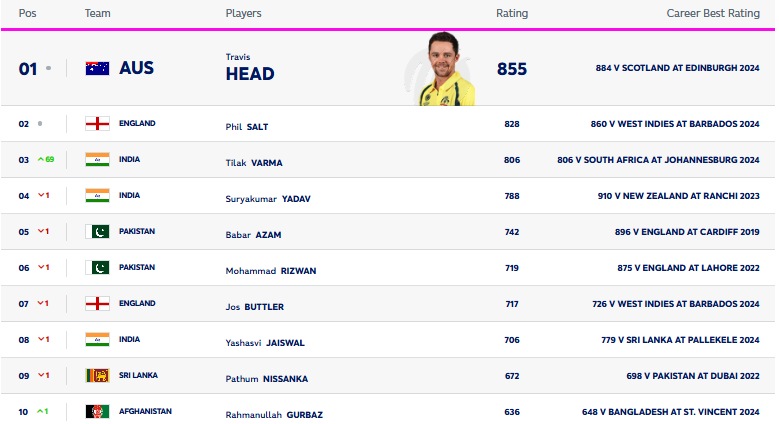Click the Australia flag icon beside AUS

97,68
